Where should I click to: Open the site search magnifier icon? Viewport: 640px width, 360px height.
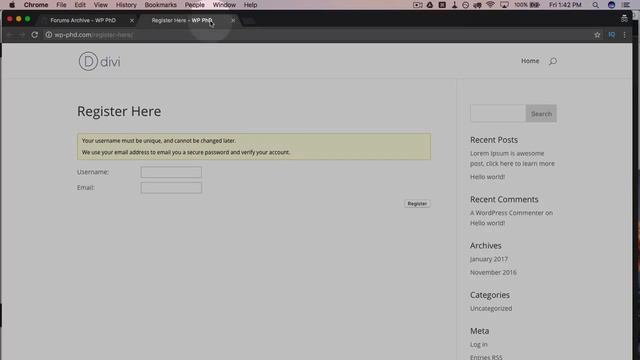pos(553,61)
